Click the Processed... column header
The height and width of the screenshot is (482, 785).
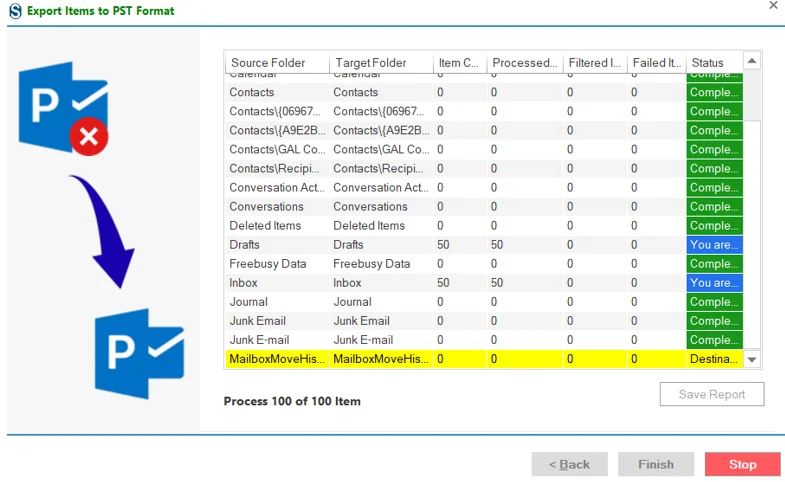point(525,63)
